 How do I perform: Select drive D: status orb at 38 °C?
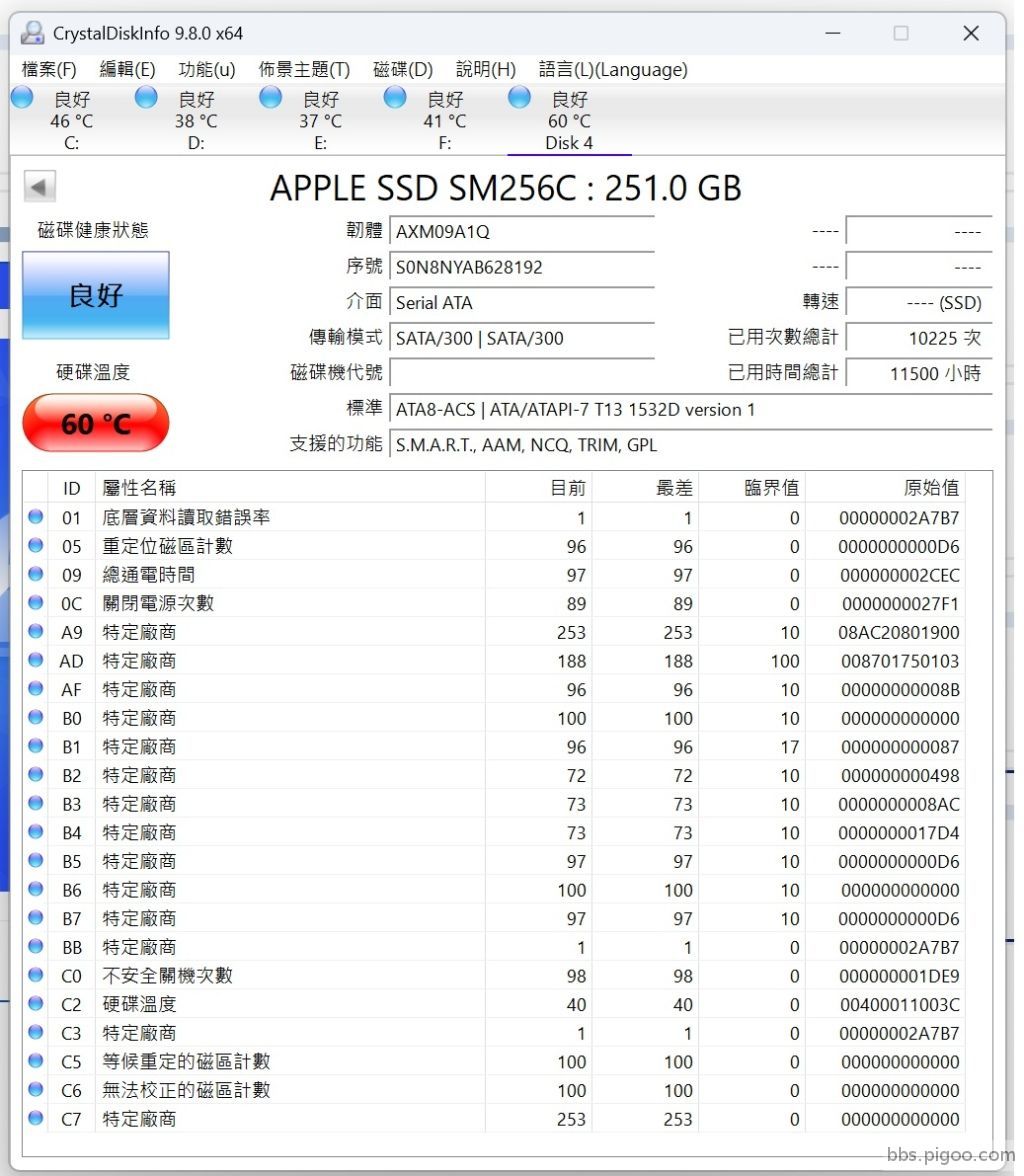tap(146, 98)
